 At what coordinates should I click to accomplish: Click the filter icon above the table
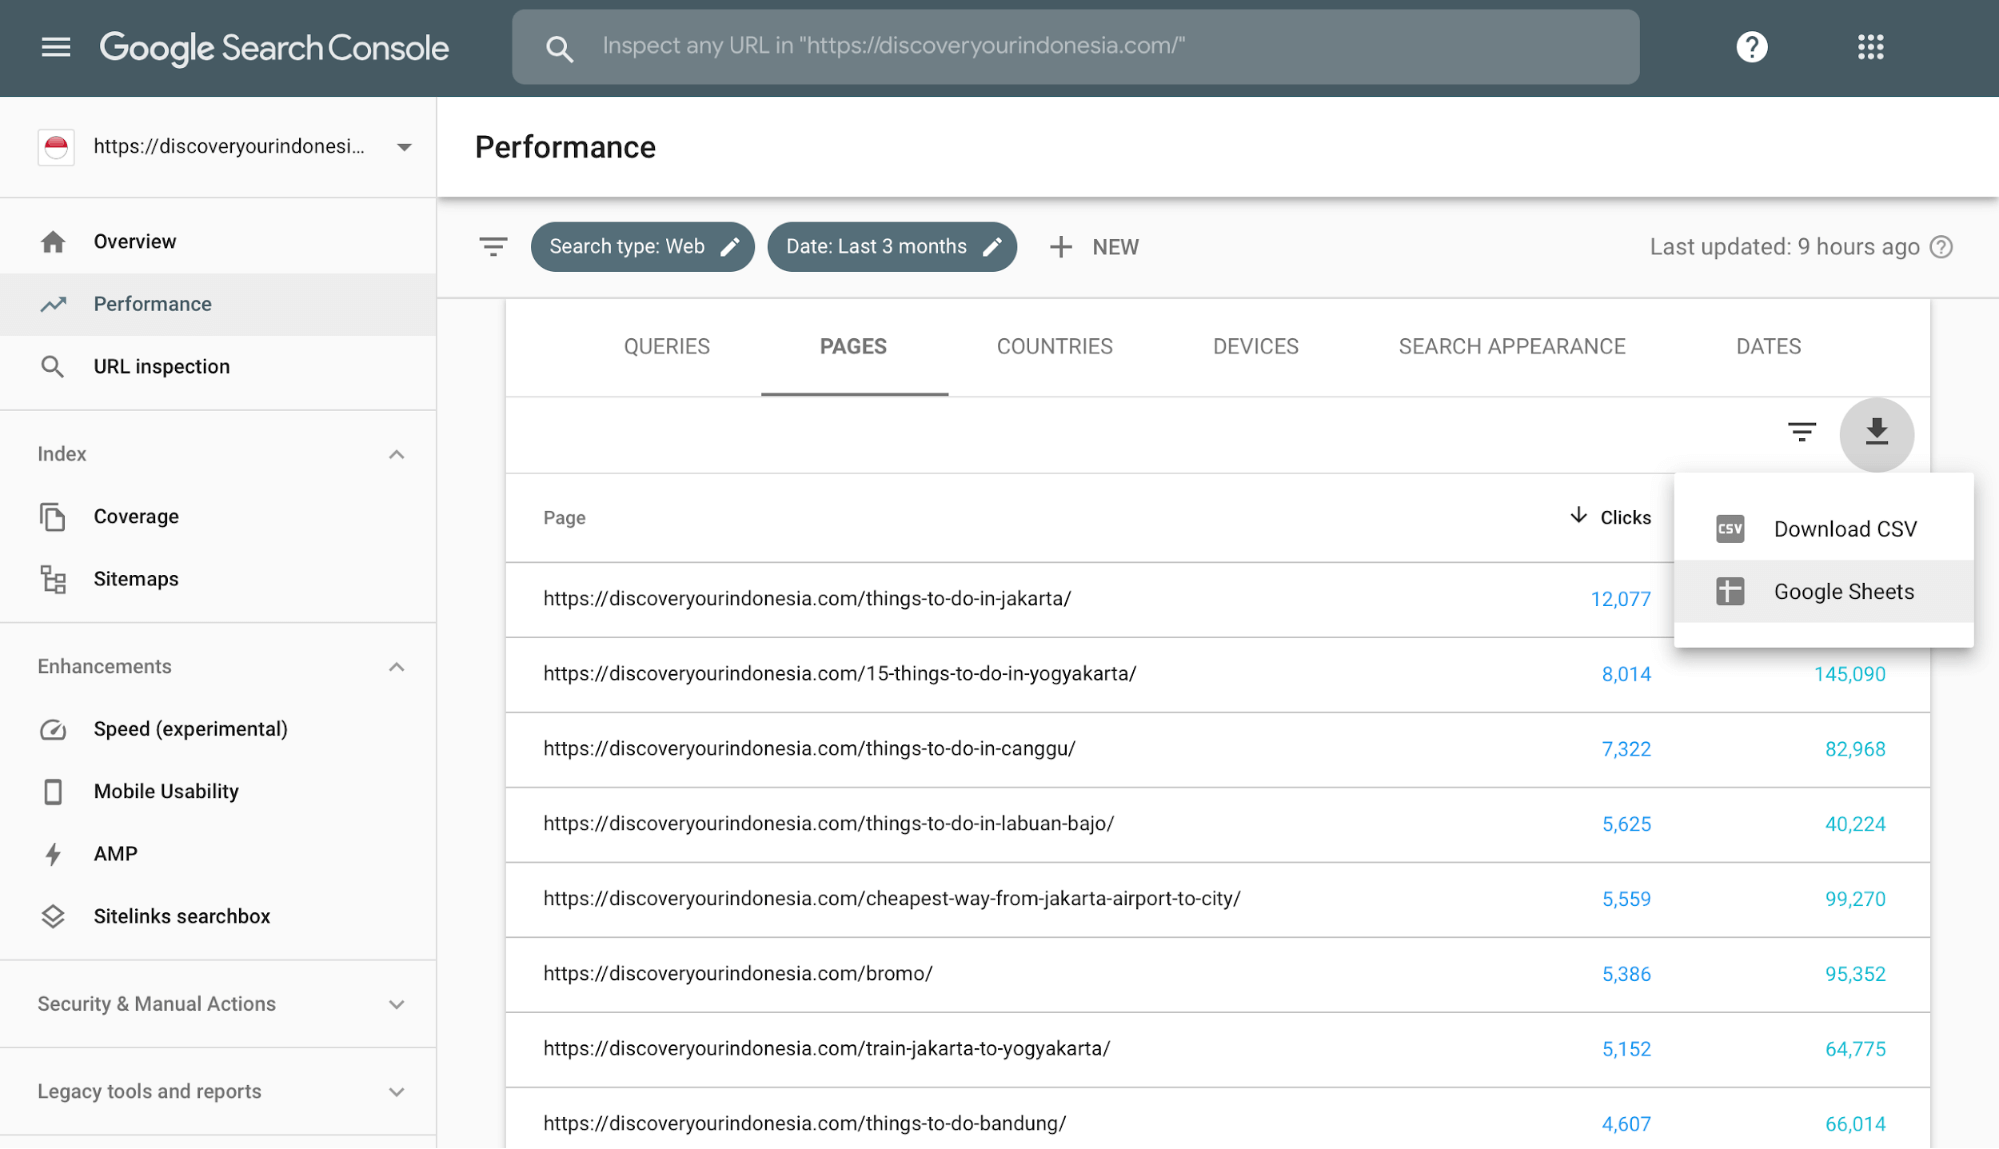(x=1803, y=432)
